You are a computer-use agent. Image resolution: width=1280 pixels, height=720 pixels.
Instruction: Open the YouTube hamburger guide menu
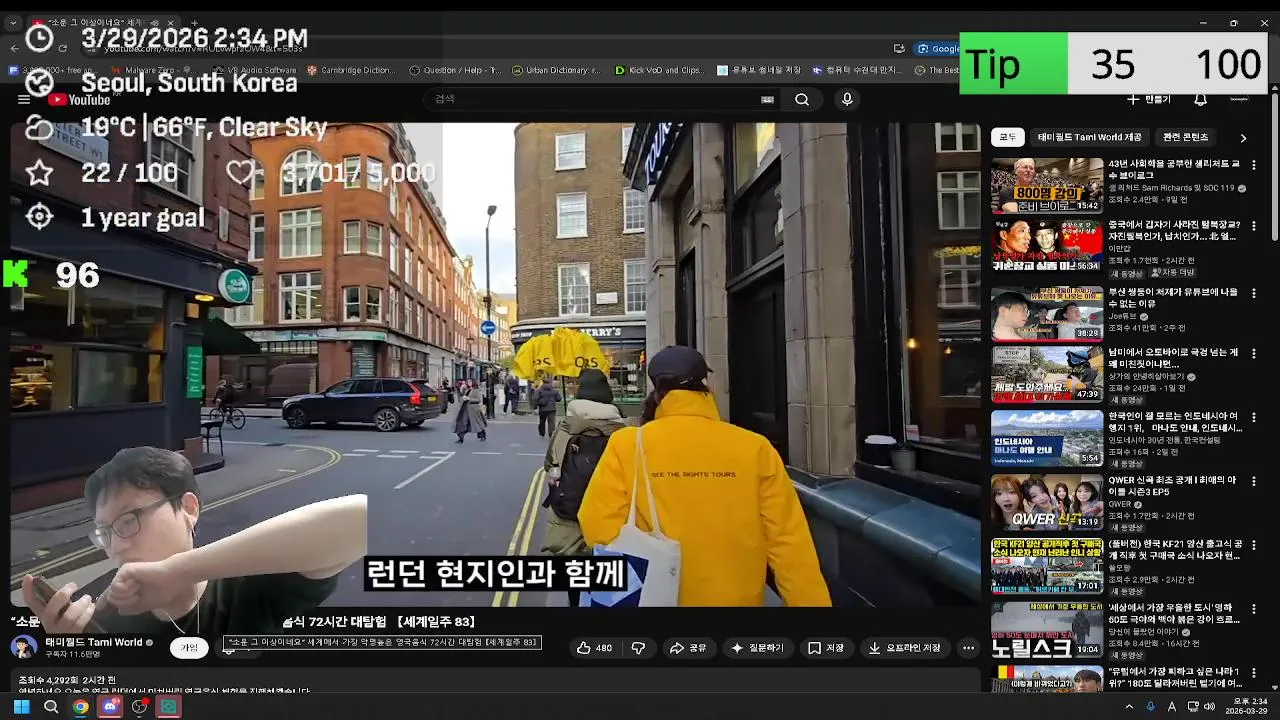24,99
